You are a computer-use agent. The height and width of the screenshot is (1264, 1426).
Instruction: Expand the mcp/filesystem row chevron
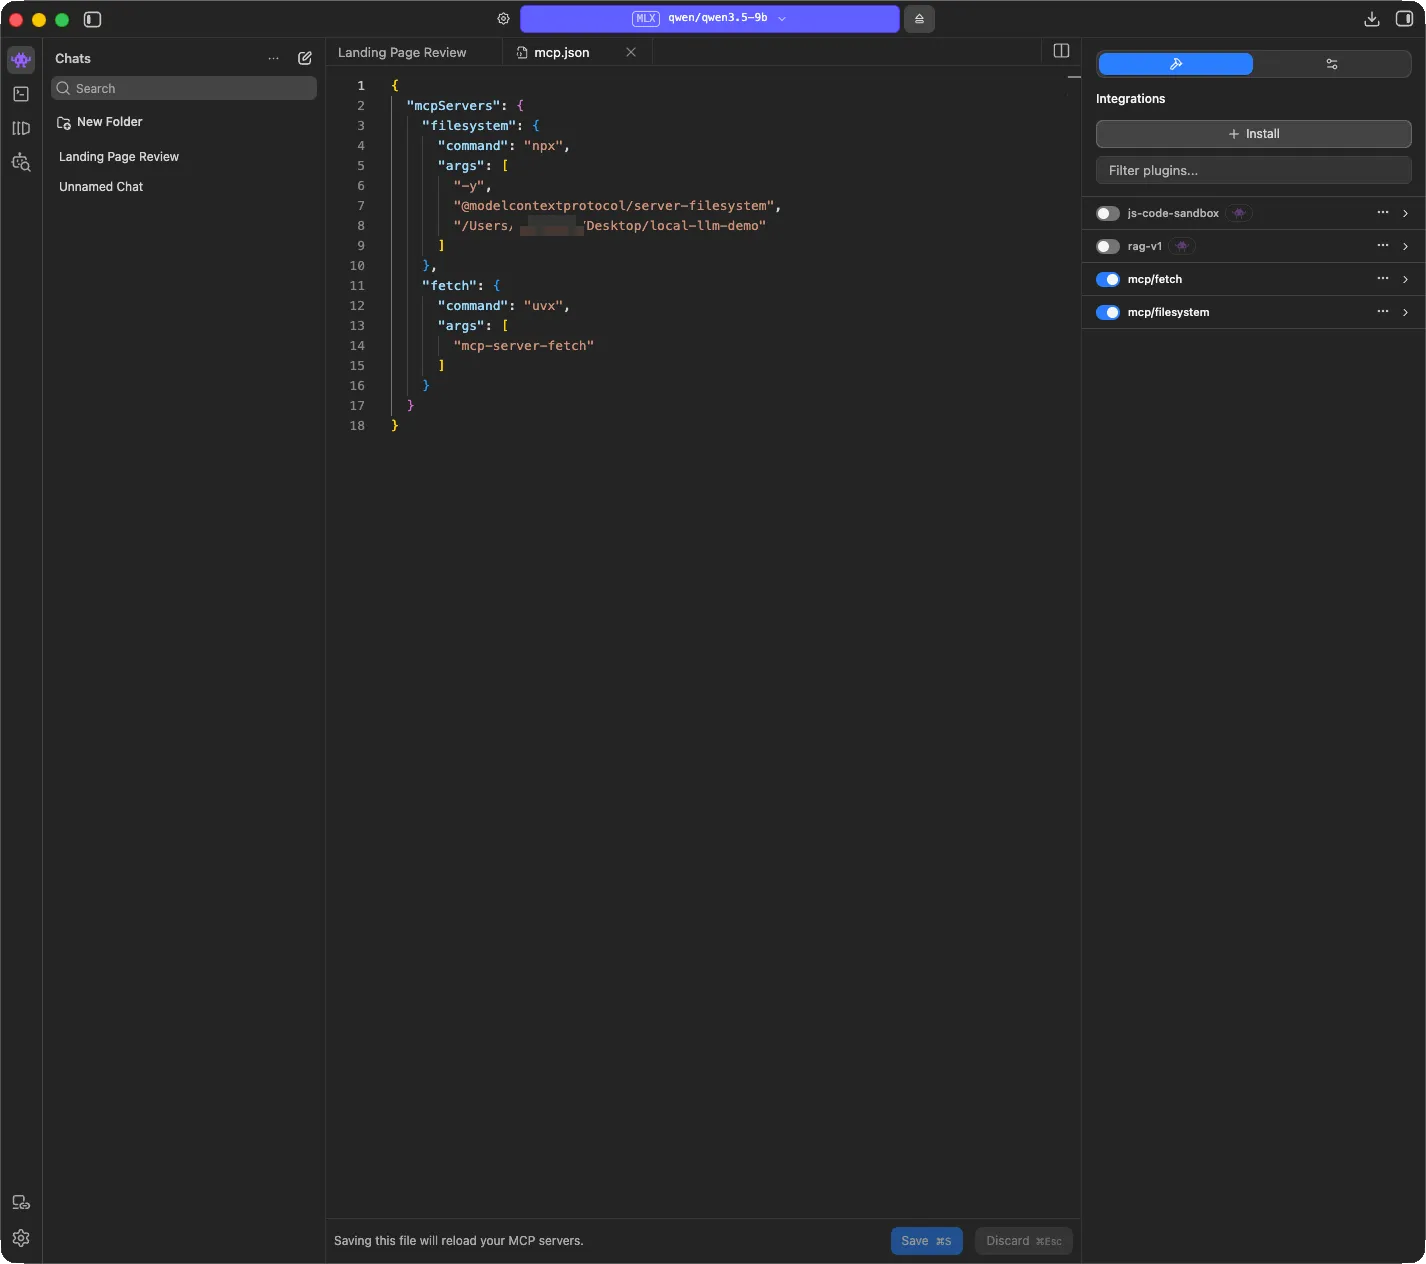[x=1406, y=312]
